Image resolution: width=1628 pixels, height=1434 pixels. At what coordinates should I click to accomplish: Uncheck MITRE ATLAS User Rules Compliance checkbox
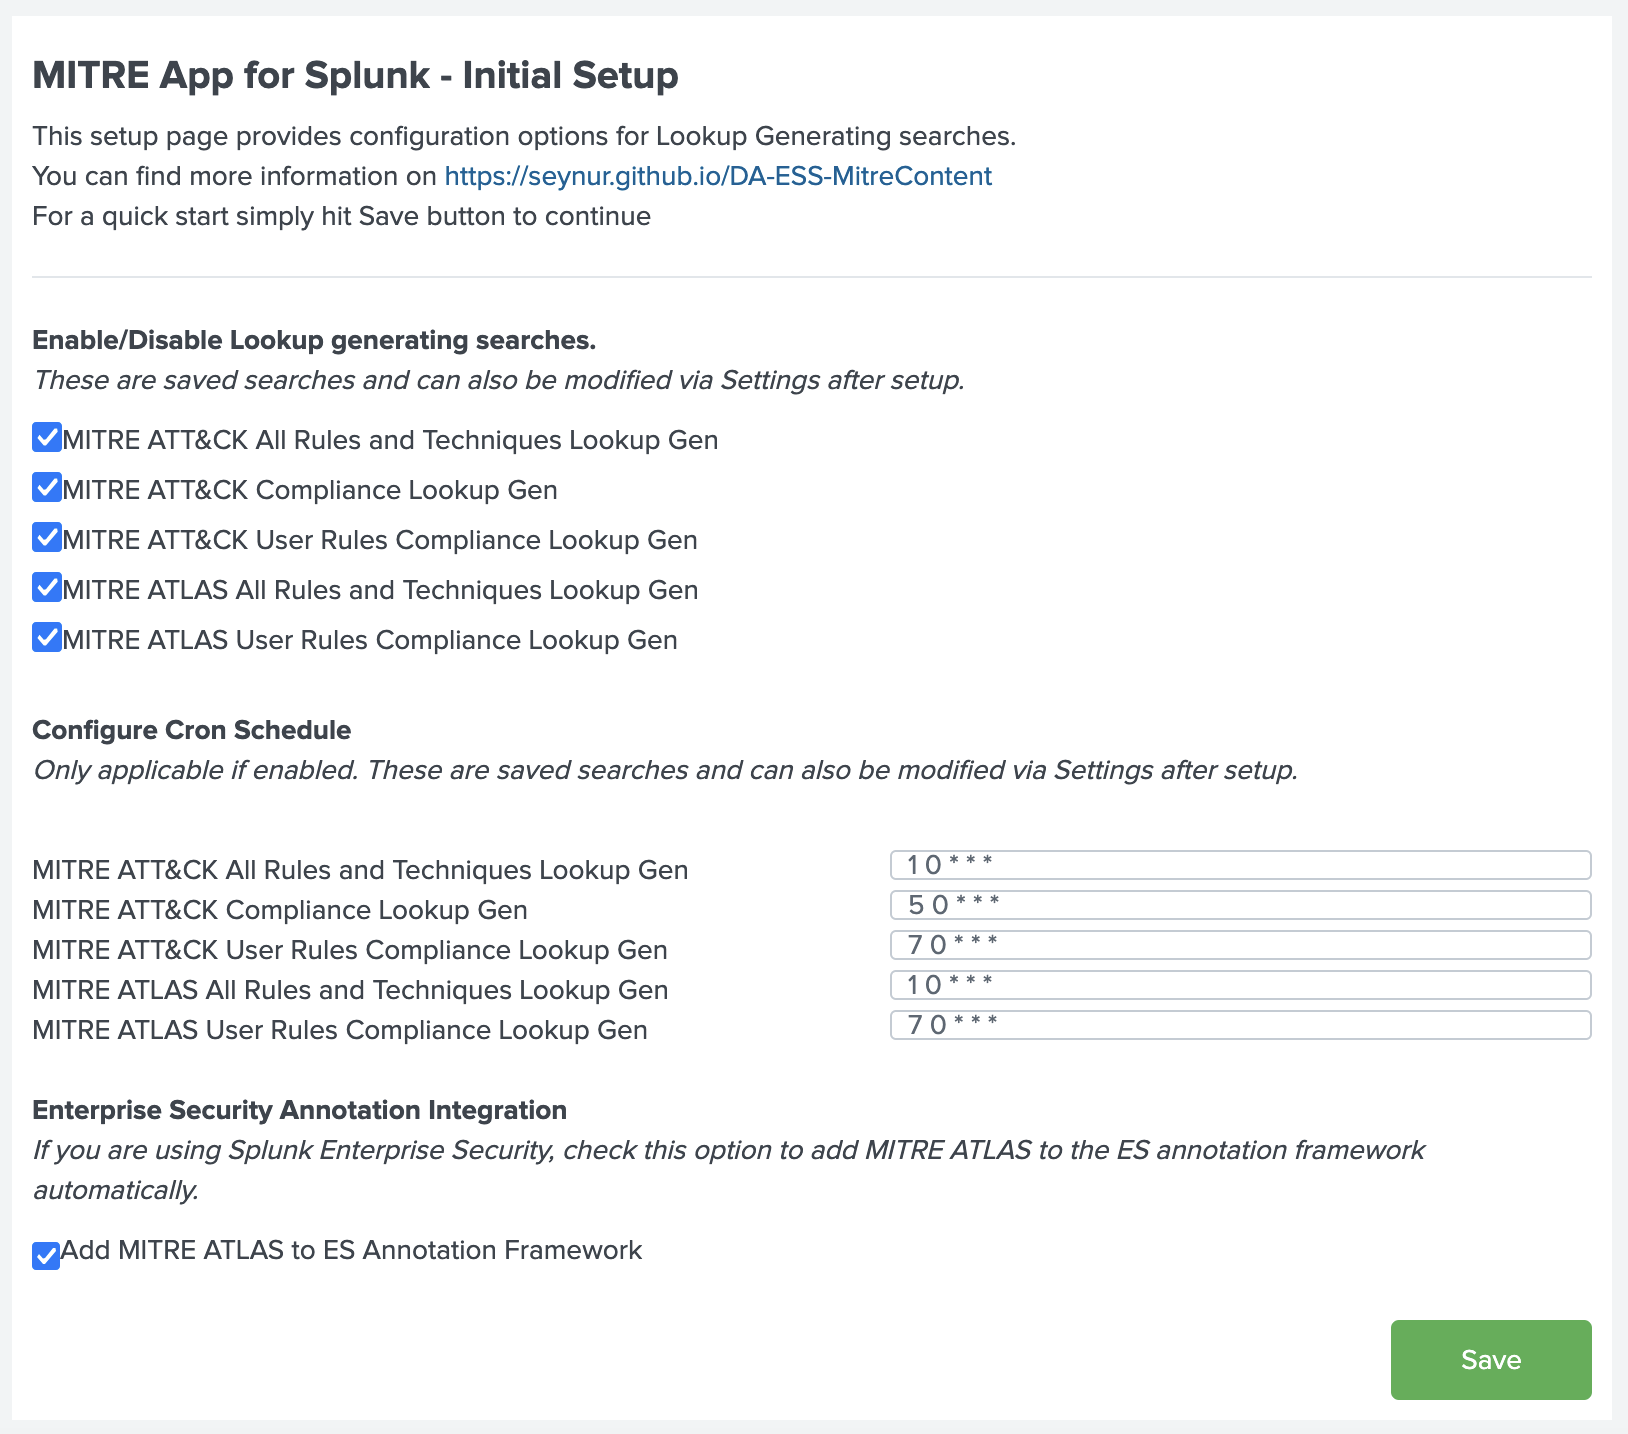tap(47, 638)
